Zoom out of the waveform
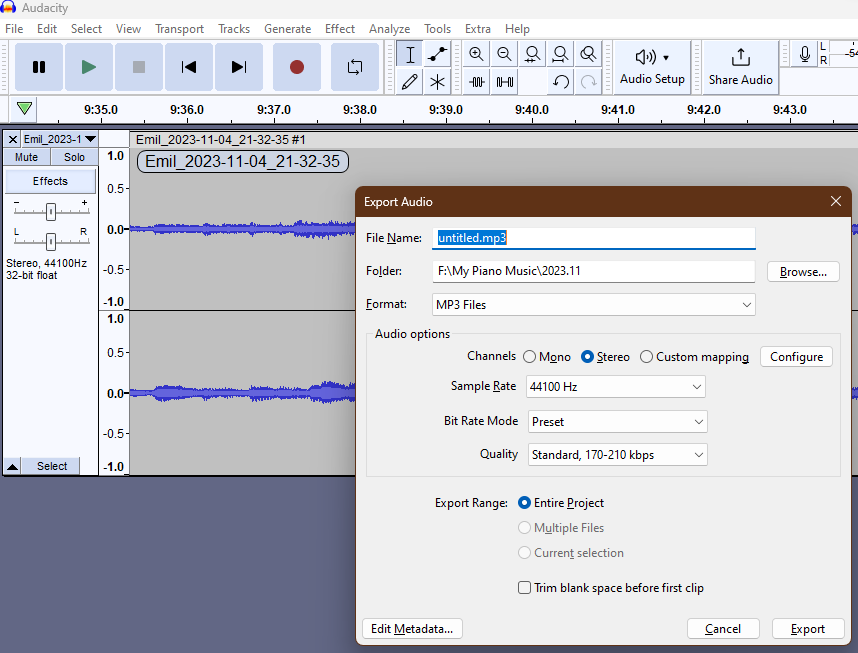Screen dimensions: 858x653 click(505, 54)
